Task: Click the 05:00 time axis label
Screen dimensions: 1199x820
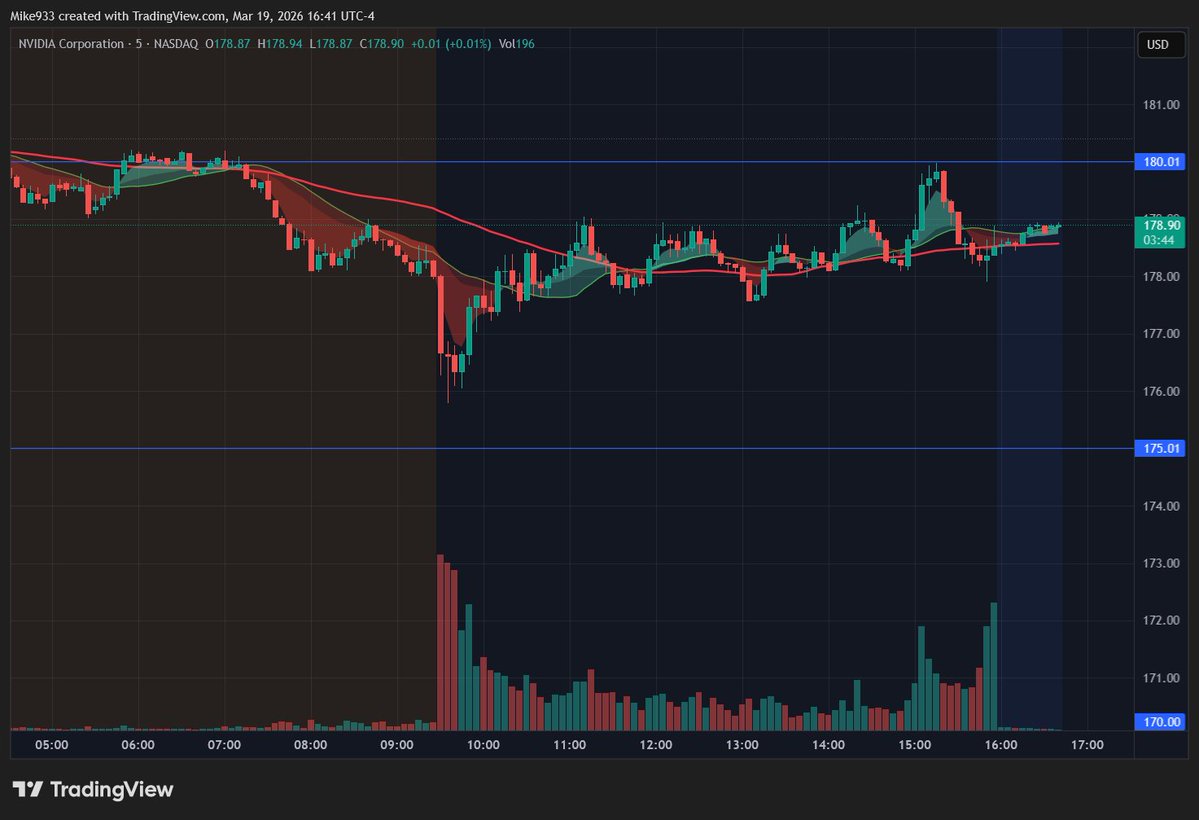Action: point(51,745)
